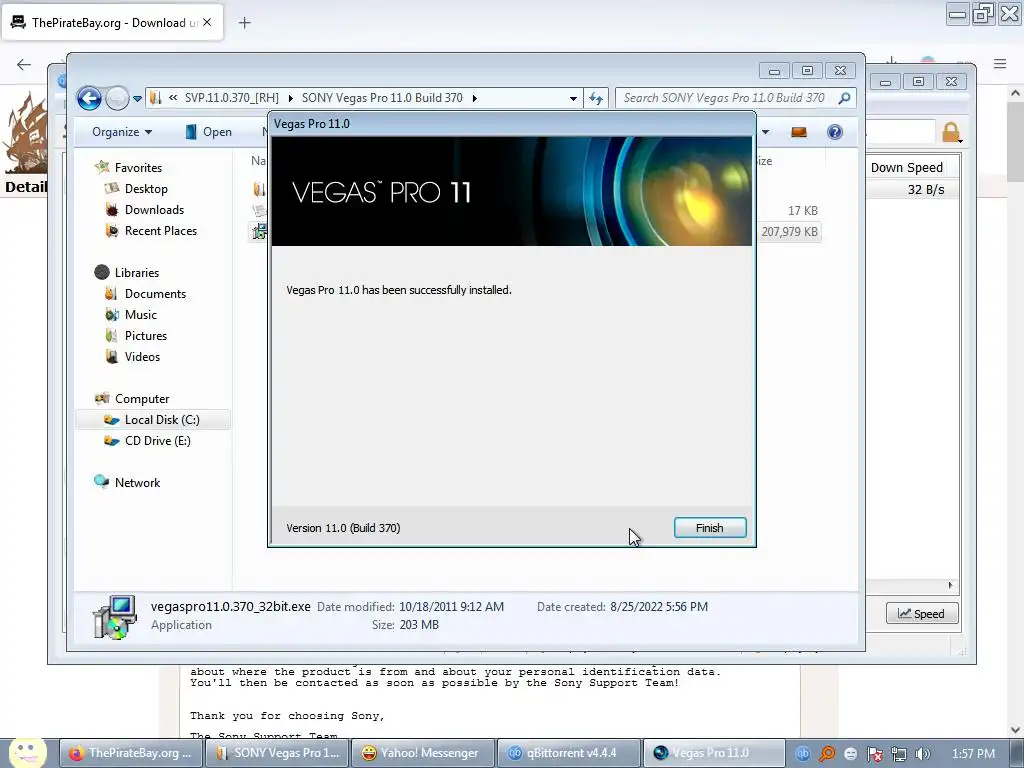The height and width of the screenshot is (768, 1024).
Task: Show the preview pane in Explorer
Action: [799, 132]
